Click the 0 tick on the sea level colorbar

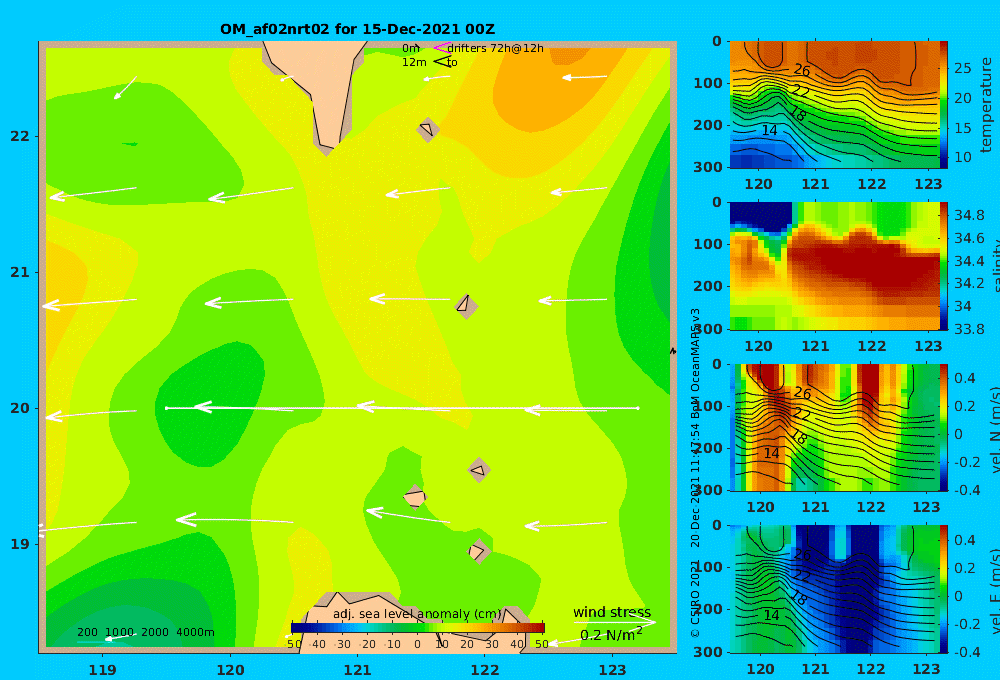click(x=417, y=644)
